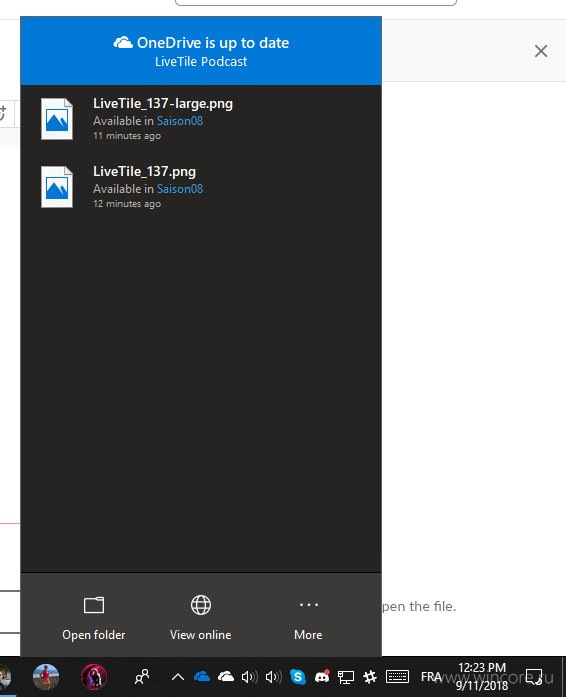The image size is (566, 697).
Task: Open the People taskbar icon
Action: (142, 677)
